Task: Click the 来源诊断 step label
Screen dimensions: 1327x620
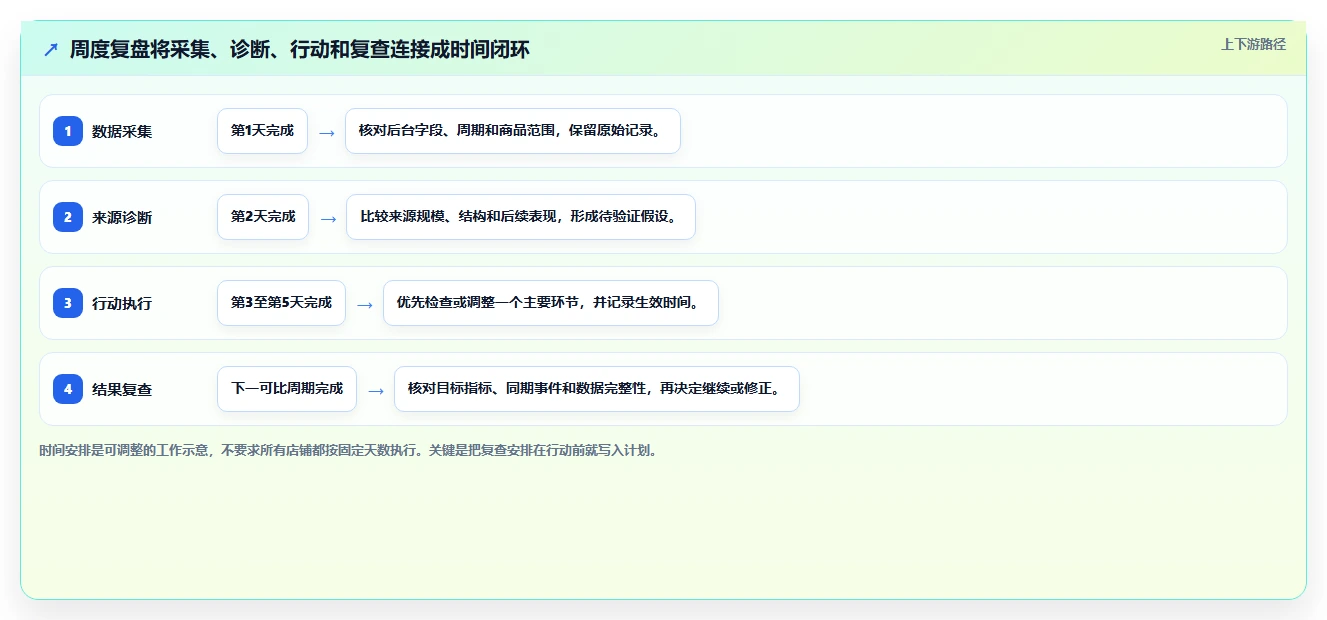Action: 122,217
